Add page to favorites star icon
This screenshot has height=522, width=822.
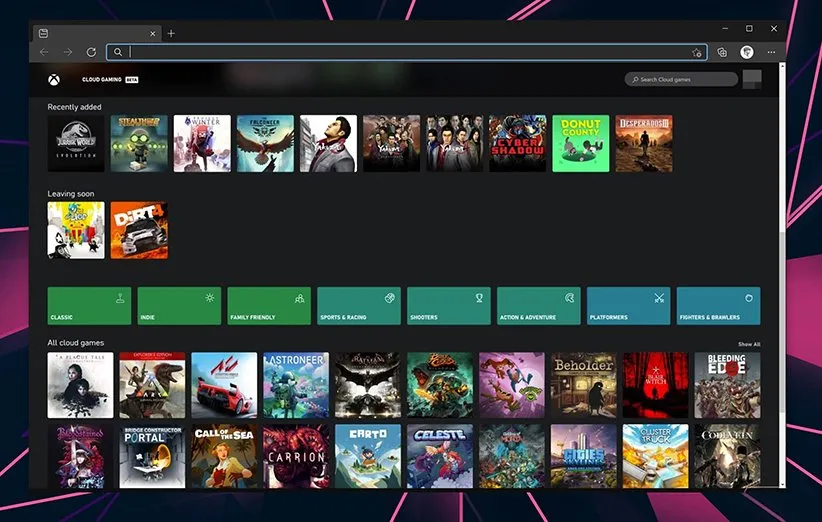point(697,52)
